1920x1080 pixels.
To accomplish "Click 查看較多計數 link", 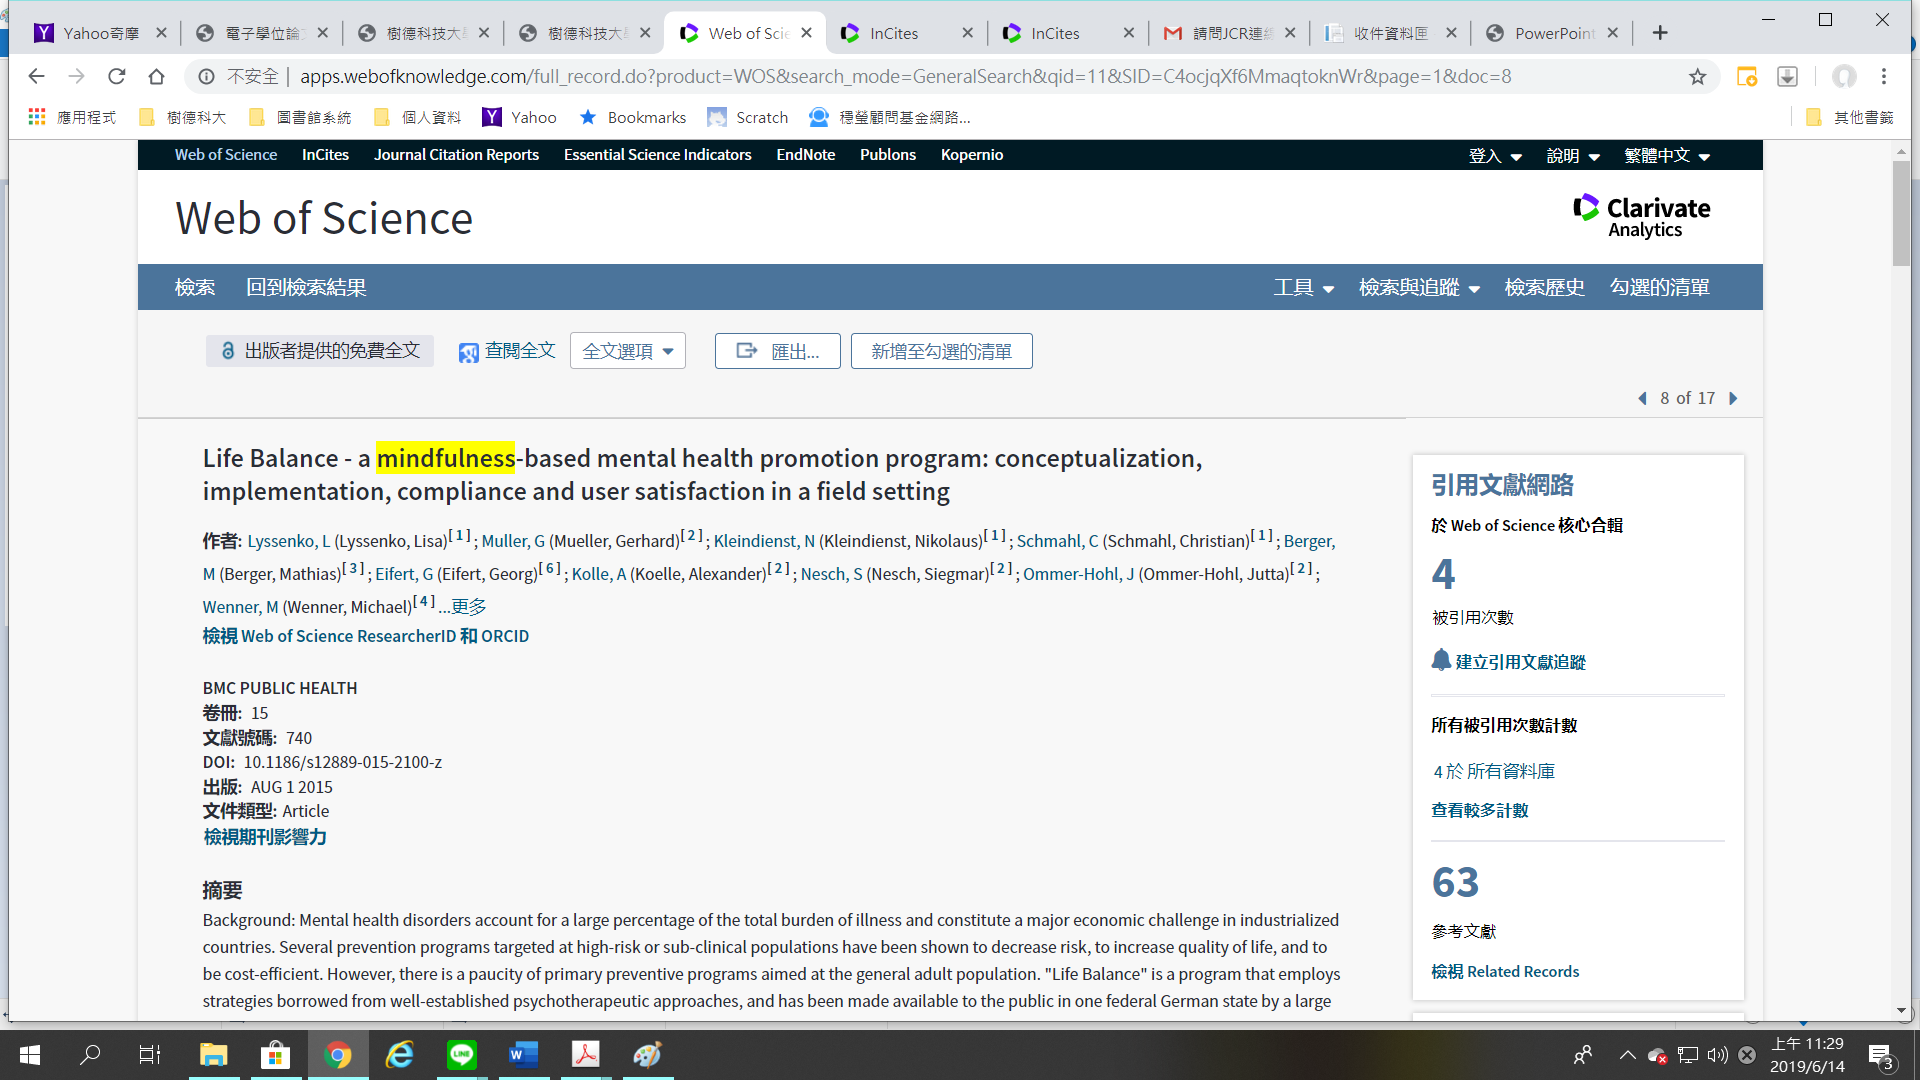I will pos(1479,810).
